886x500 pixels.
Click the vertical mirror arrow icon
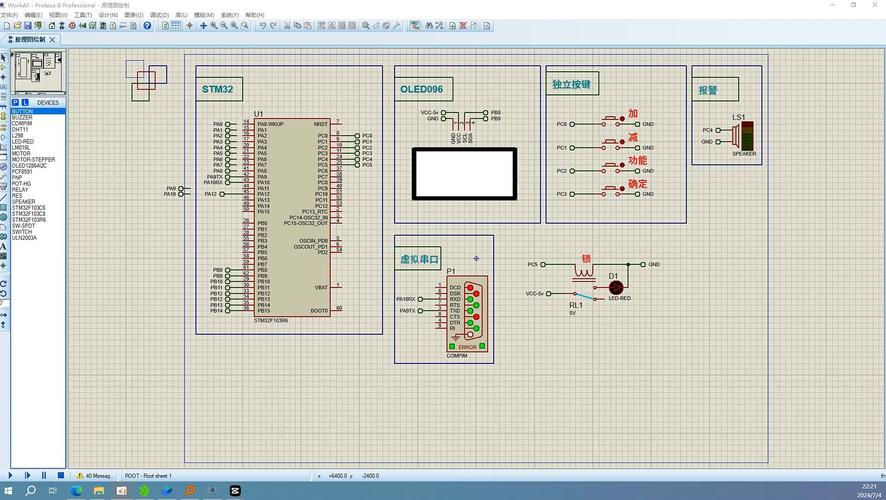(x=3, y=324)
